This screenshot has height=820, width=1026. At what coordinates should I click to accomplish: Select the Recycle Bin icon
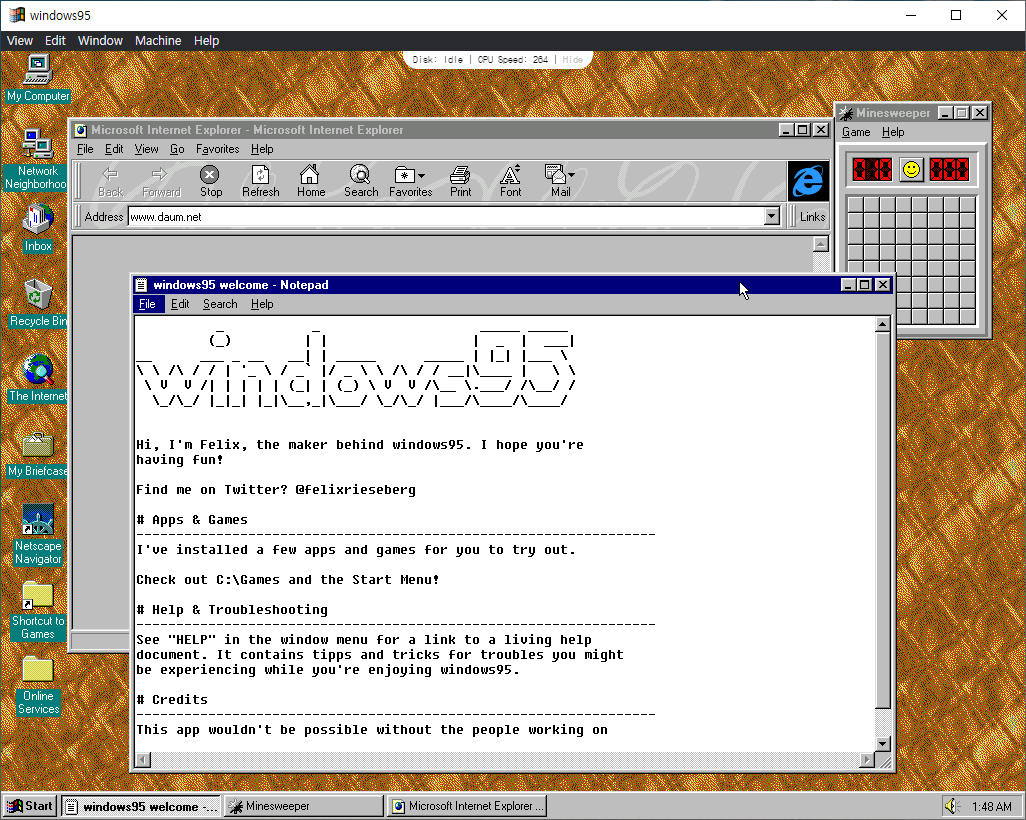(x=38, y=302)
